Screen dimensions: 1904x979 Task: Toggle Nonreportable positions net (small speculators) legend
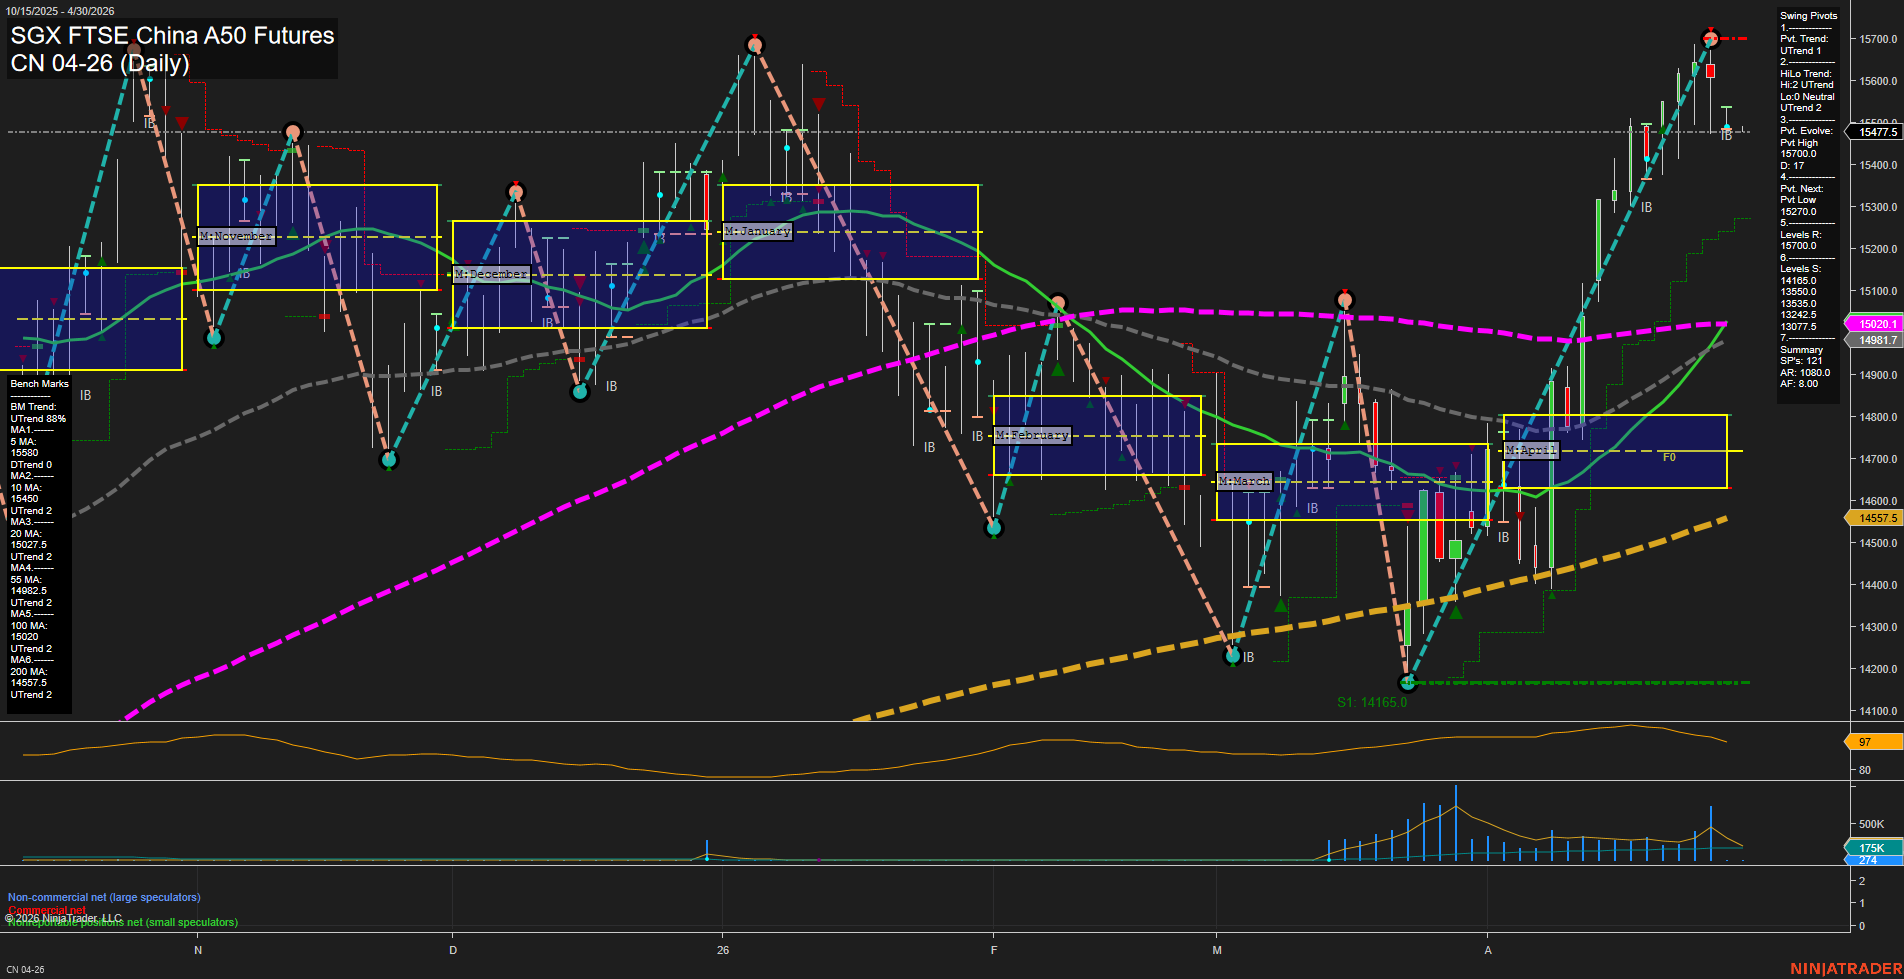(122, 922)
